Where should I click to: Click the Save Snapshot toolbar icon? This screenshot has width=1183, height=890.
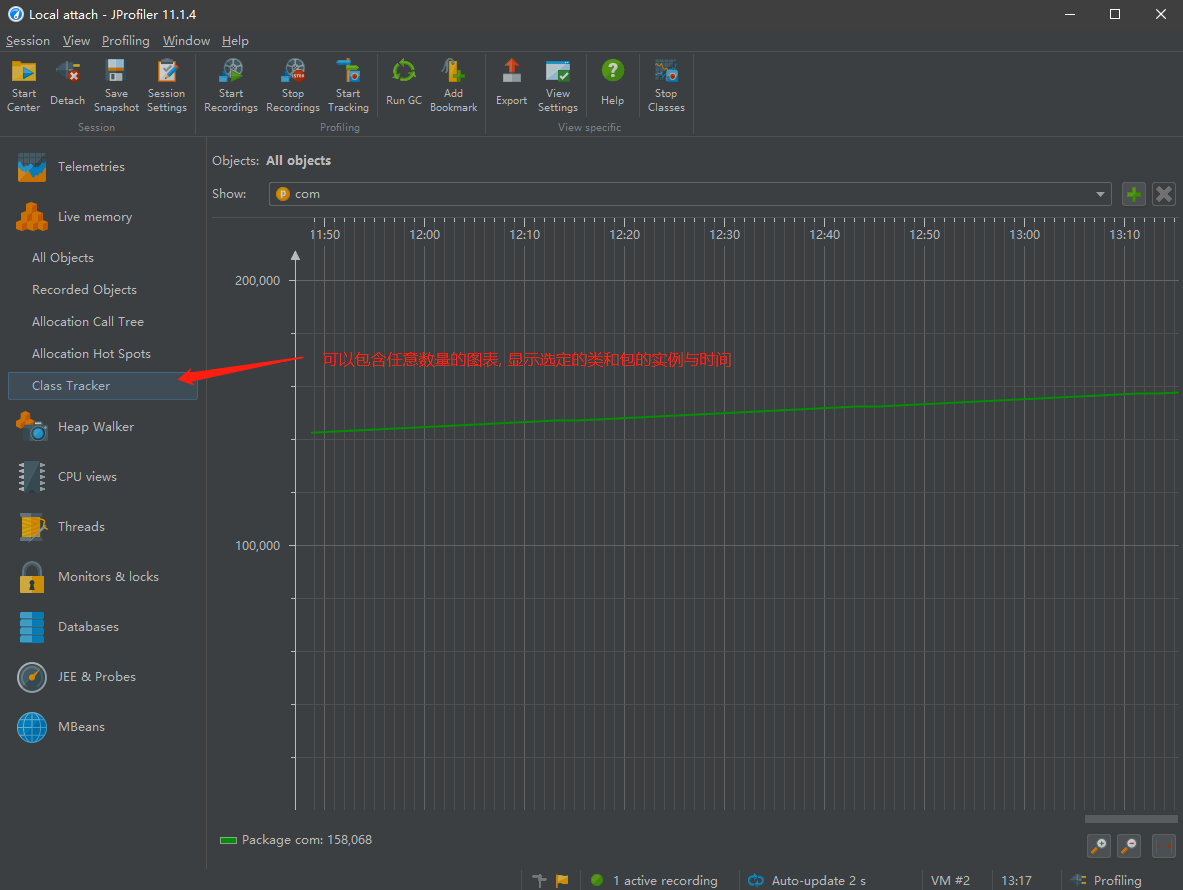[116, 84]
